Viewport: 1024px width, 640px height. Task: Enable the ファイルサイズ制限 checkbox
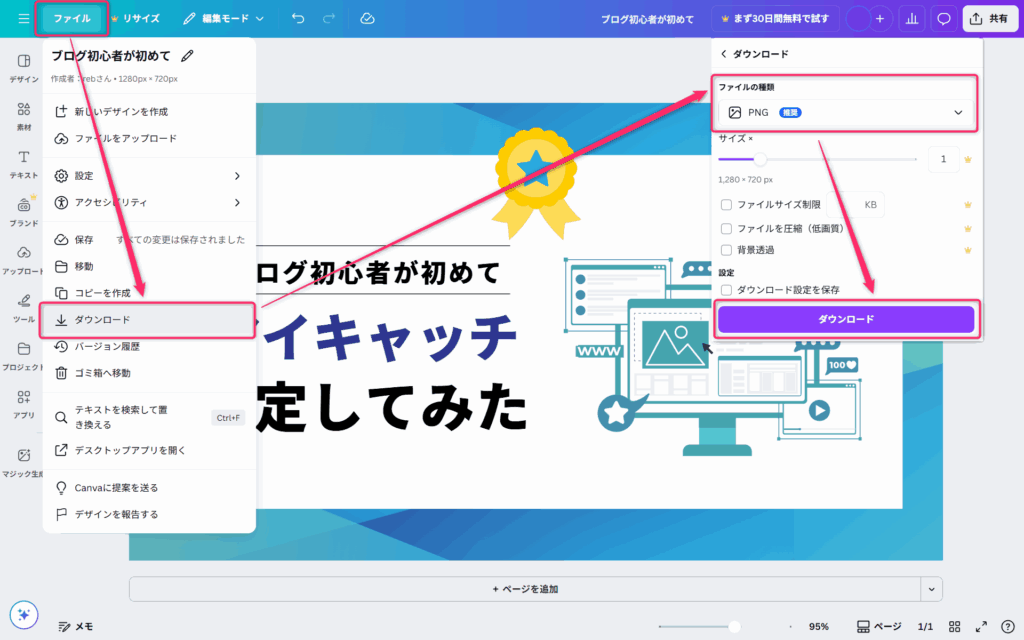click(x=727, y=205)
